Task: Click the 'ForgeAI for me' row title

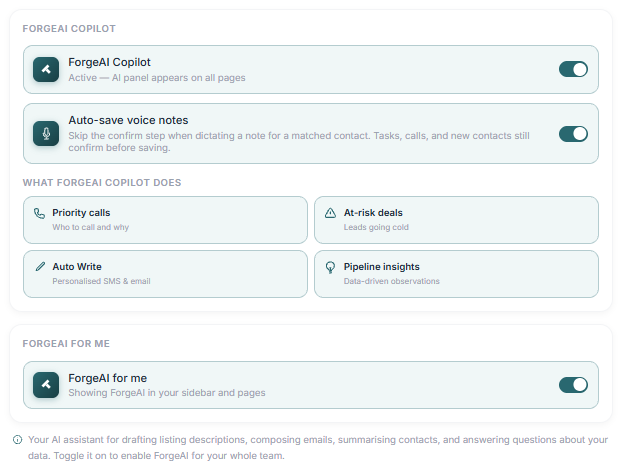Action: (x=108, y=378)
